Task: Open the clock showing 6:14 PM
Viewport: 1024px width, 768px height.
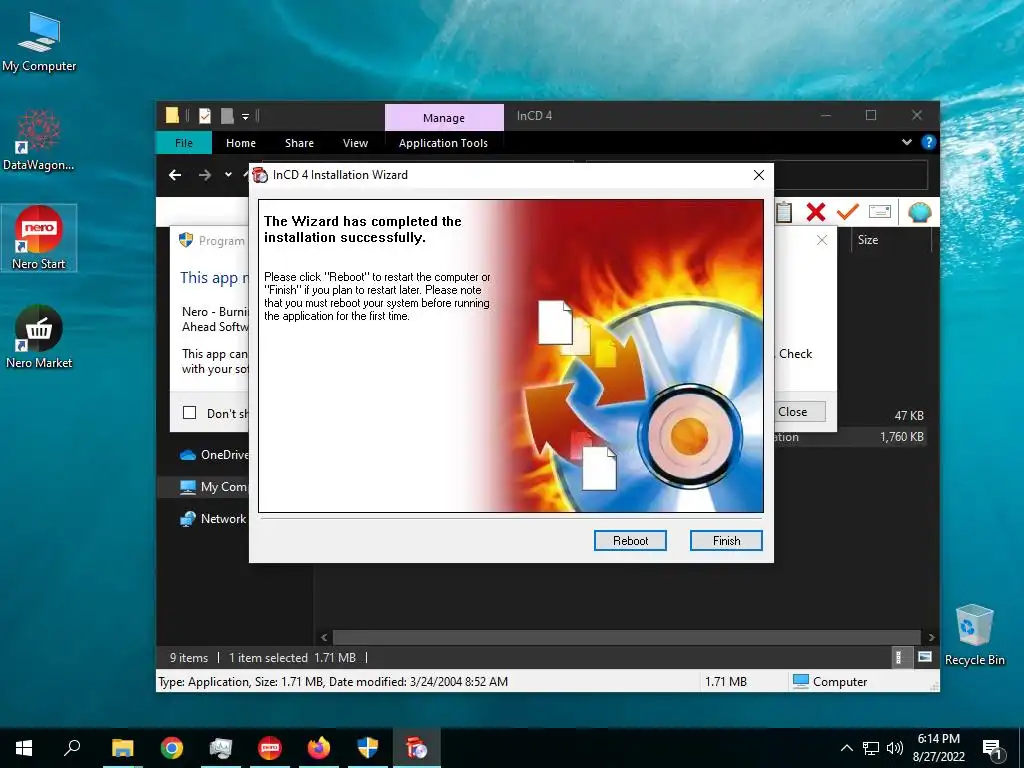Action: coord(938,748)
